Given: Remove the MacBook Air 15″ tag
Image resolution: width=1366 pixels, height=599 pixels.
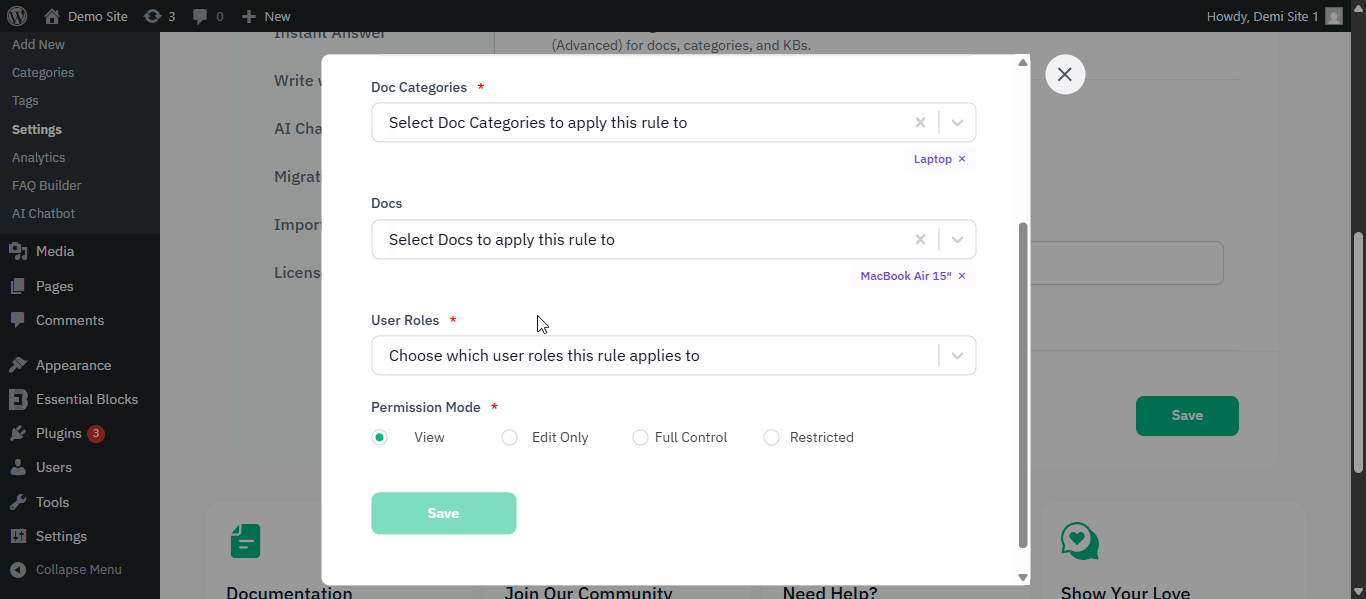Looking at the screenshot, I should pyautogui.click(x=962, y=276).
